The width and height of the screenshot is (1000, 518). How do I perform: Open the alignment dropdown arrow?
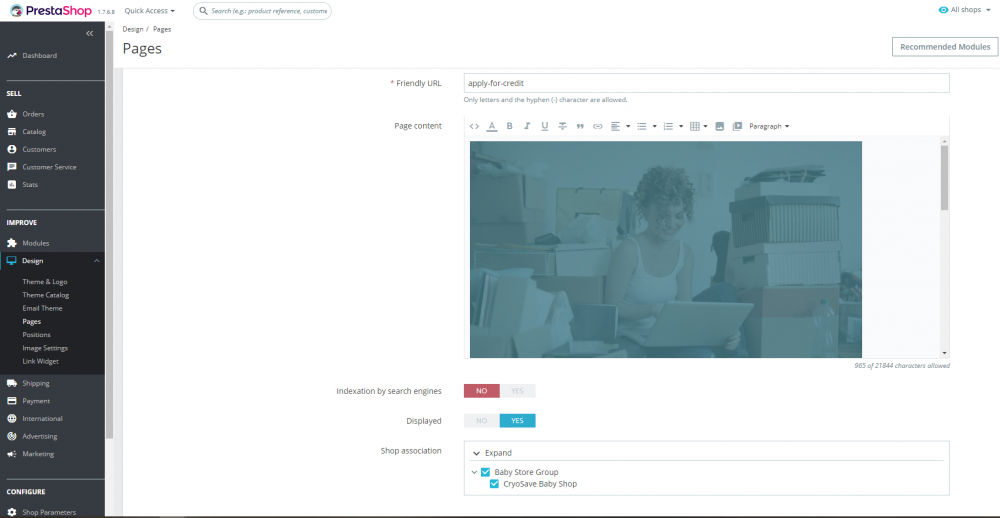628,126
